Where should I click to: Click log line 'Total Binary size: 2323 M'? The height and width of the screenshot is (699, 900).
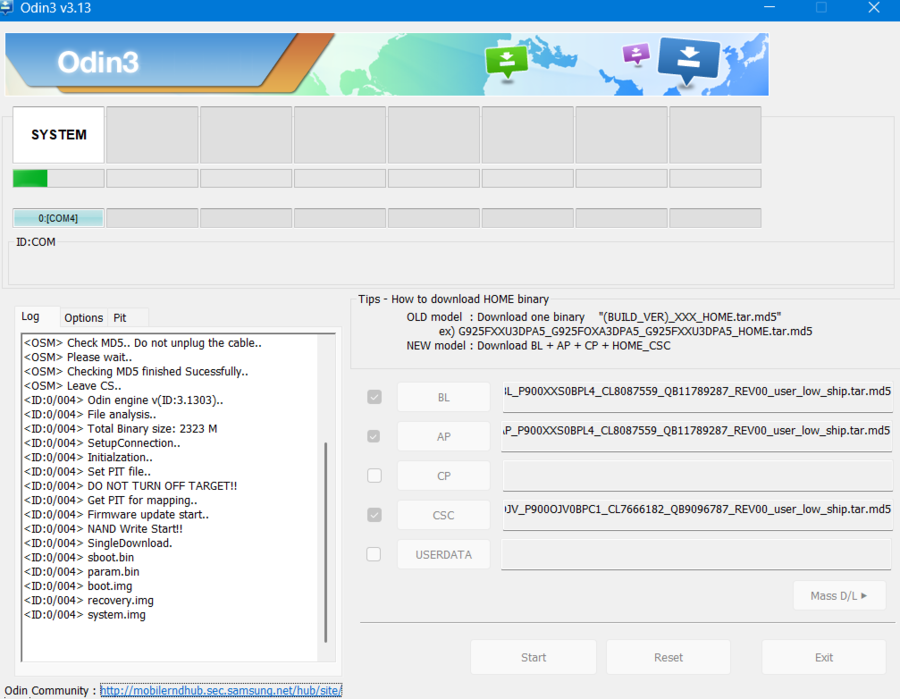click(121, 429)
